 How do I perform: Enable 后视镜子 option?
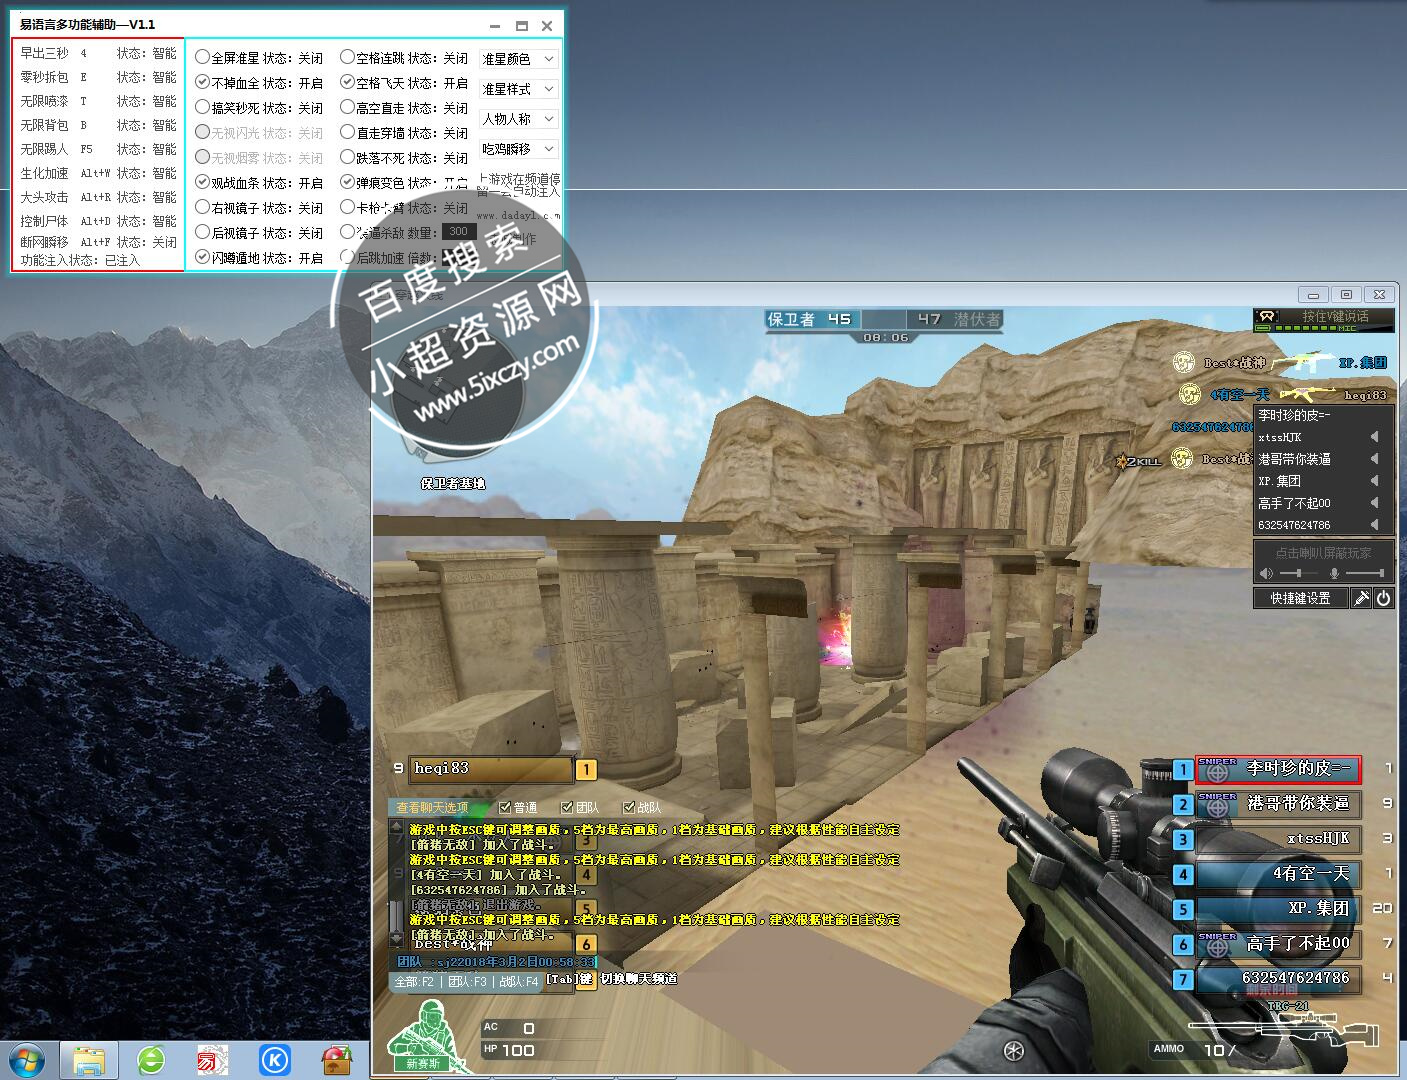202,233
